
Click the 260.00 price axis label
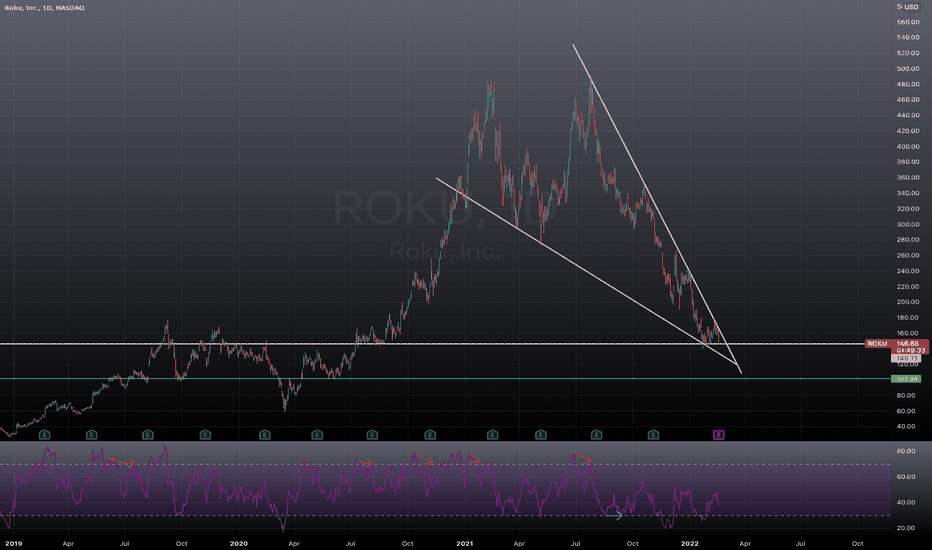(x=908, y=255)
